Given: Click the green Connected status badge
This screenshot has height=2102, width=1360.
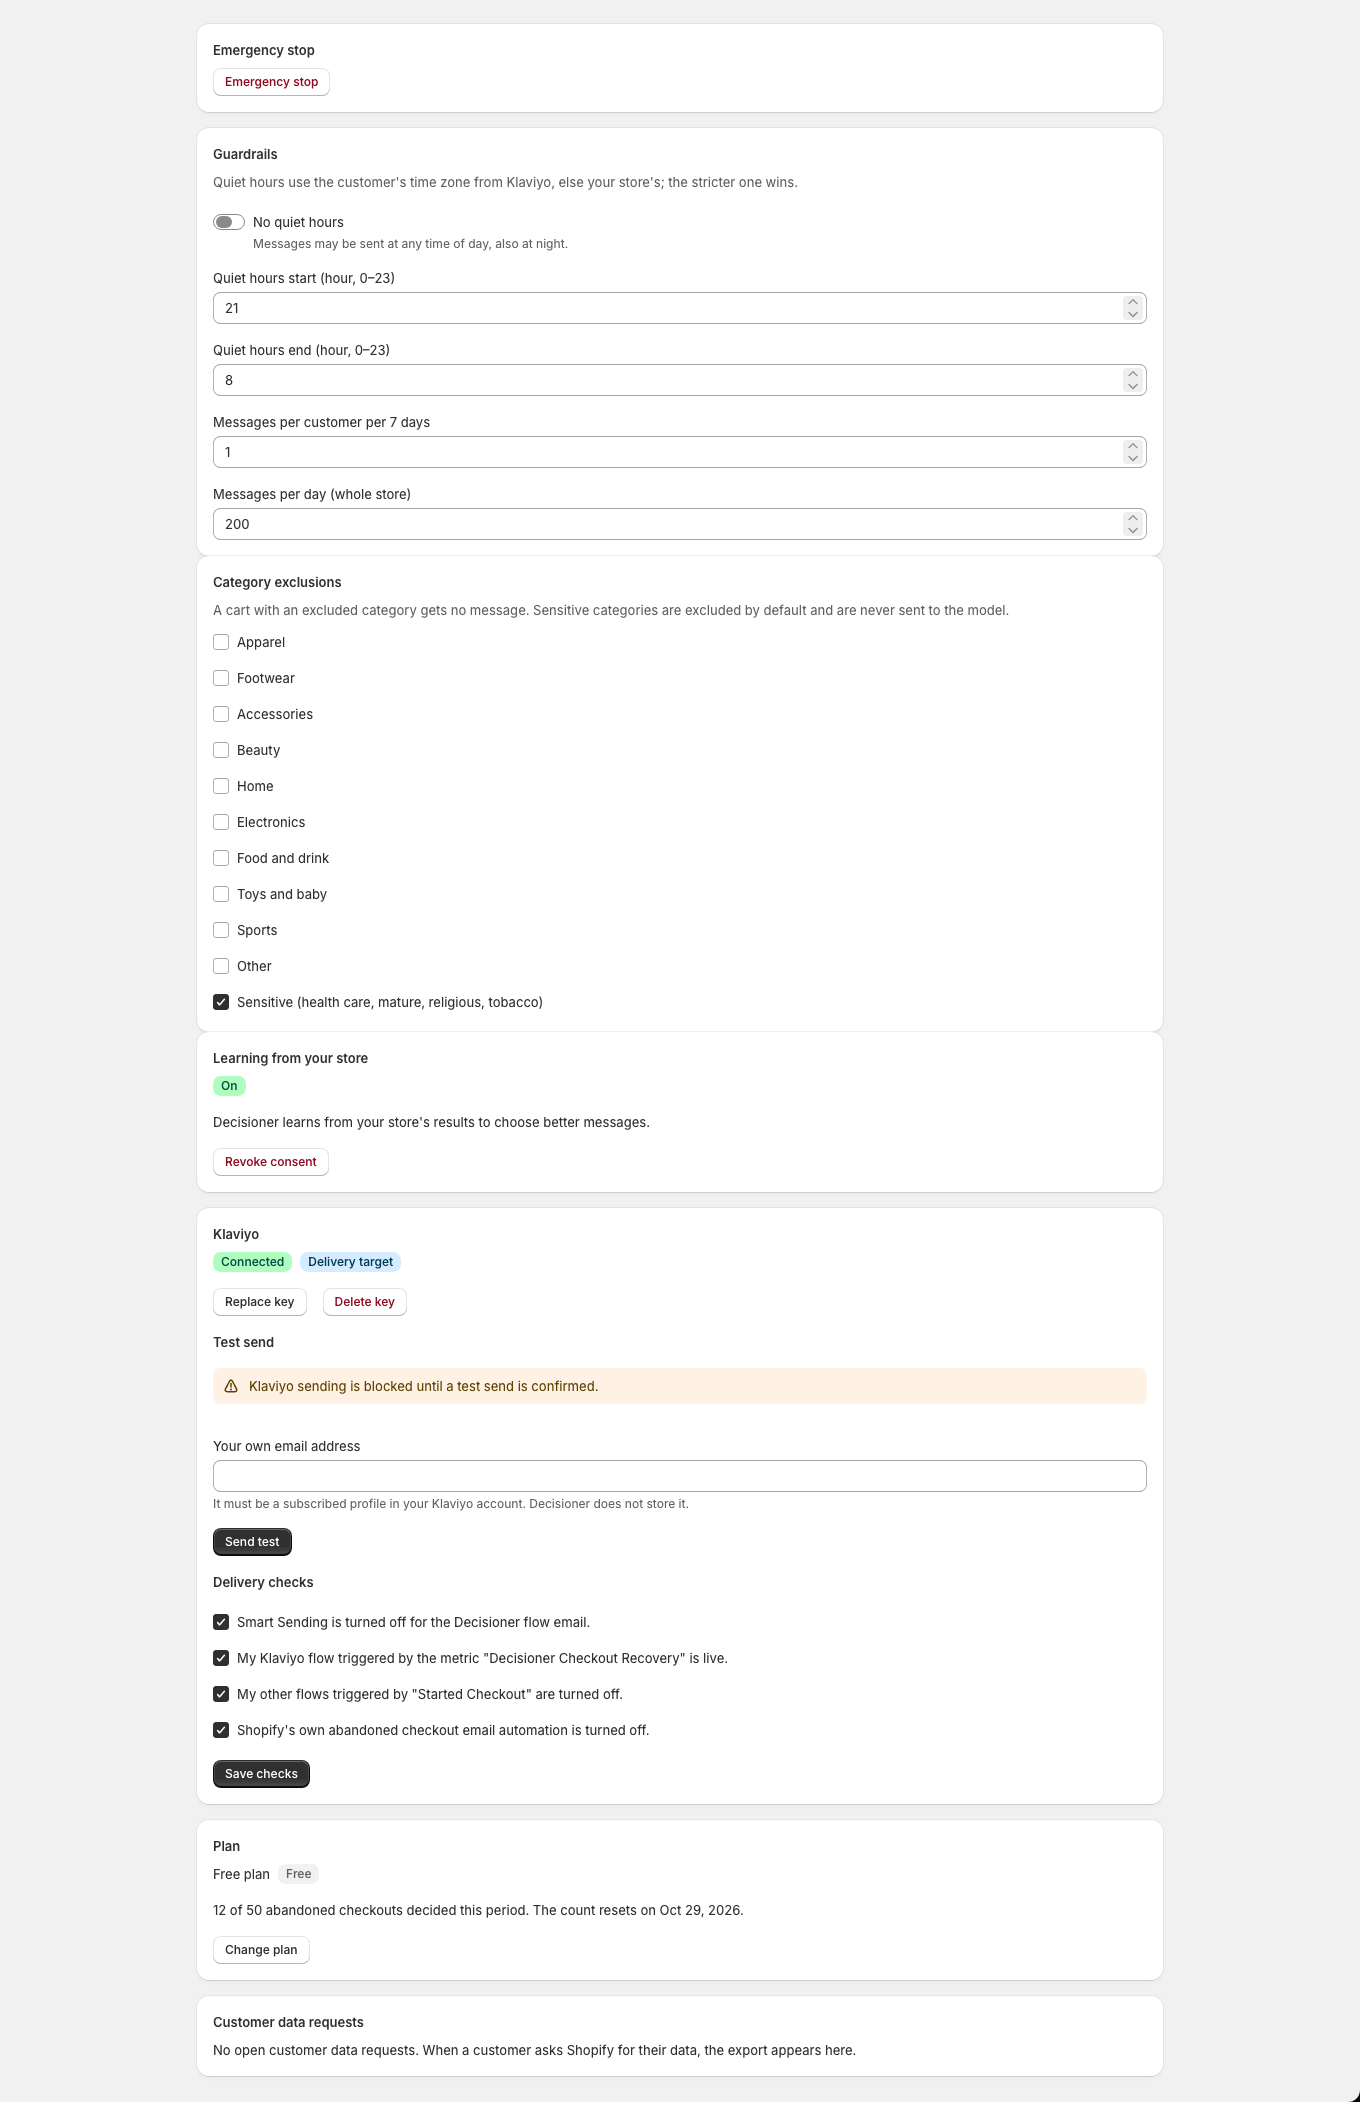Looking at the screenshot, I should 253,1262.
